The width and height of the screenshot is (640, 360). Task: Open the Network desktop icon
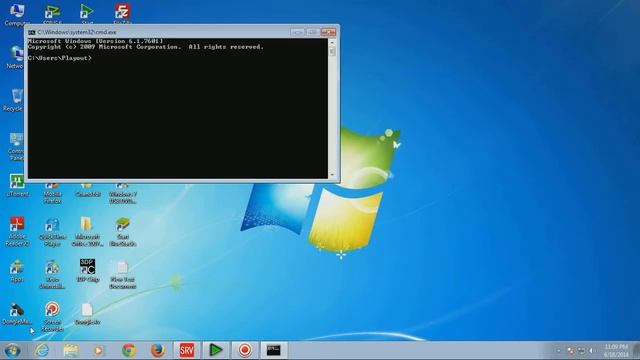(16, 57)
